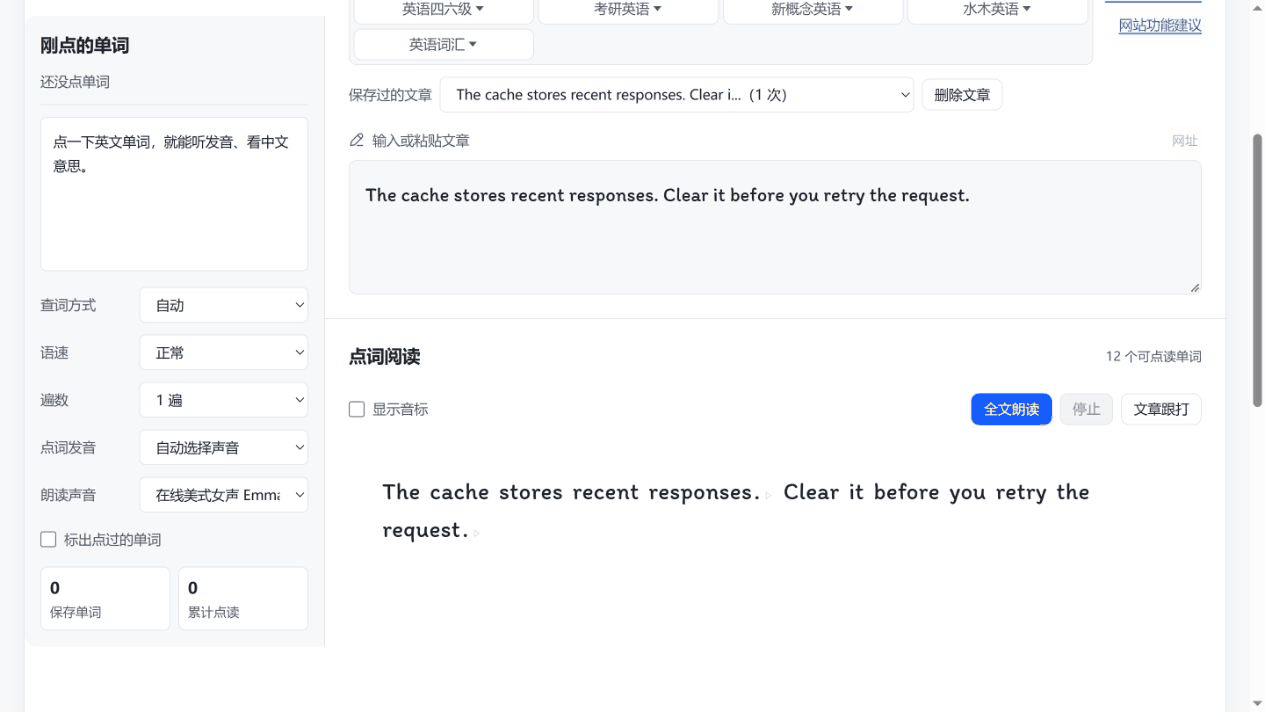Open the 英语词汇 dropdown
Viewport: 1265px width, 712px height.
coord(443,45)
